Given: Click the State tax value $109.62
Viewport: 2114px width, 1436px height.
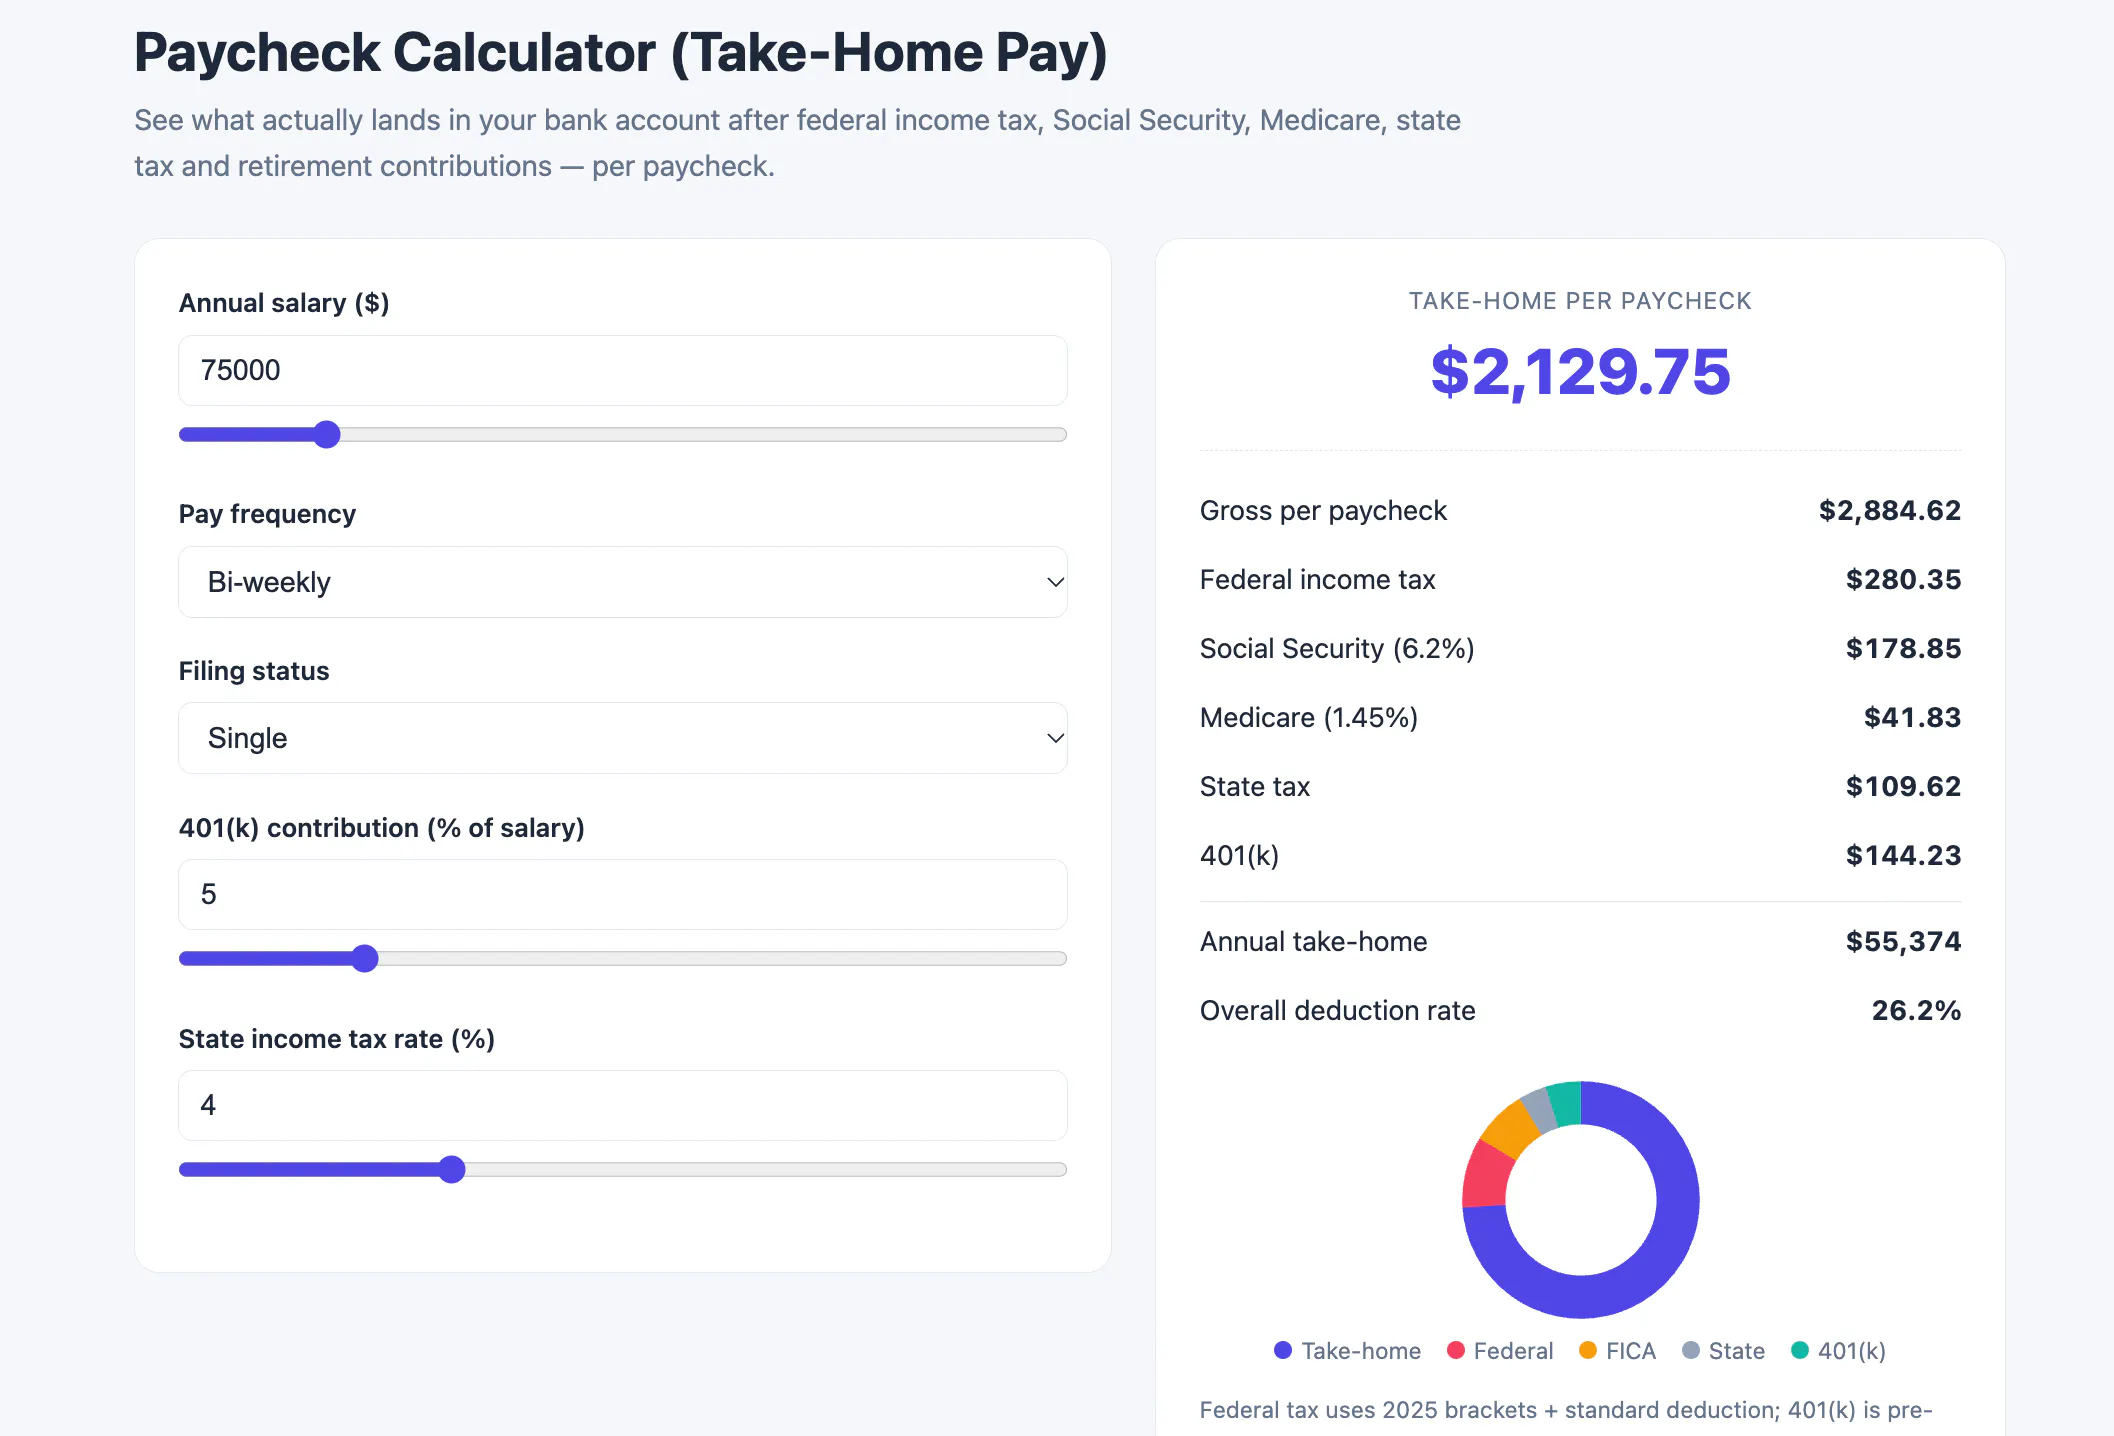Looking at the screenshot, I should tap(1903, 787).
